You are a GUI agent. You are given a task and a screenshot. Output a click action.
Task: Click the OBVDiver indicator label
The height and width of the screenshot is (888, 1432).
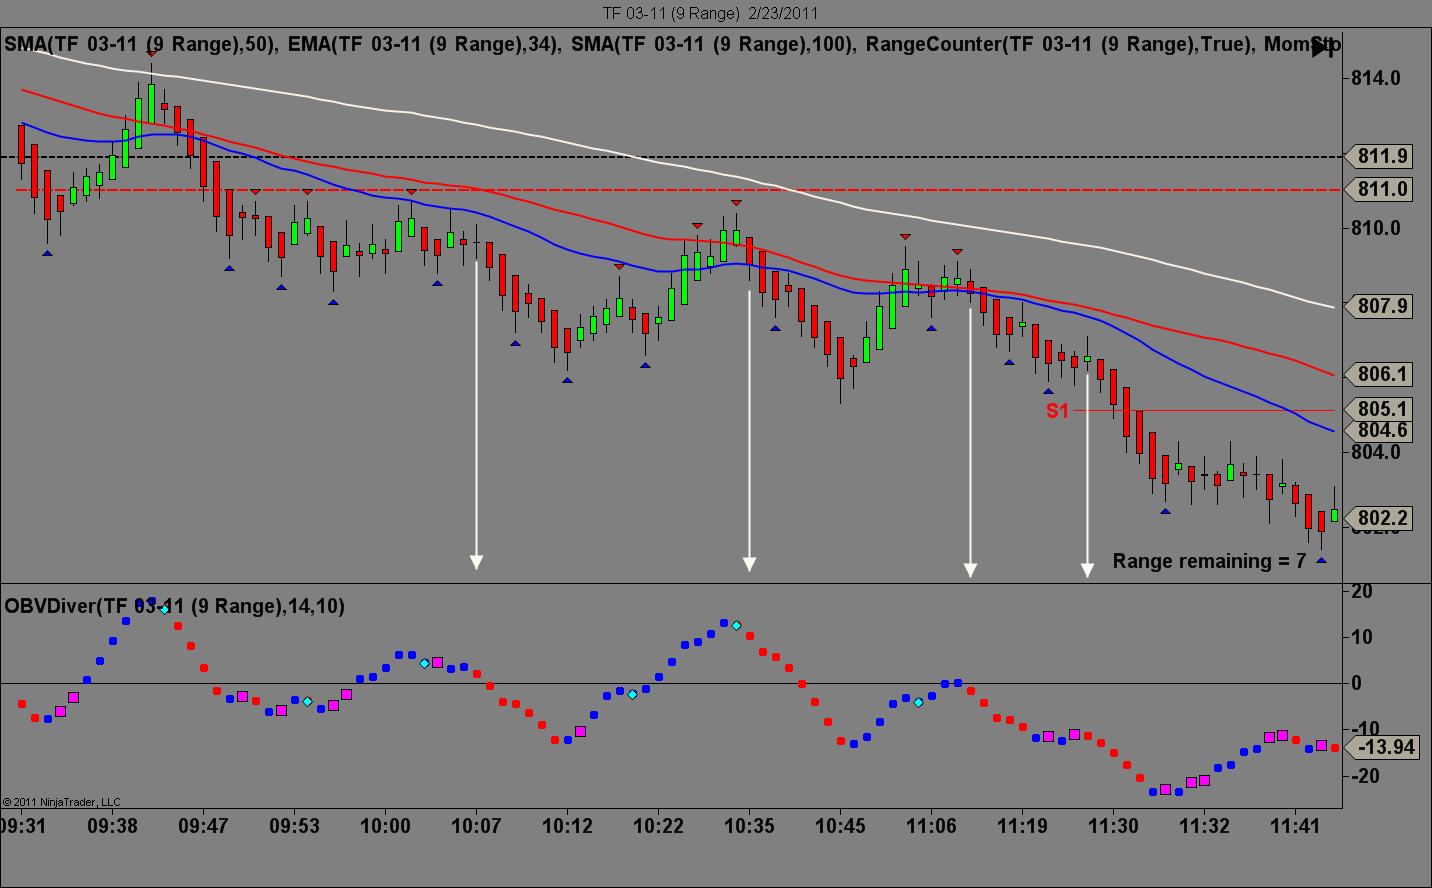click(x=174, y=606)
